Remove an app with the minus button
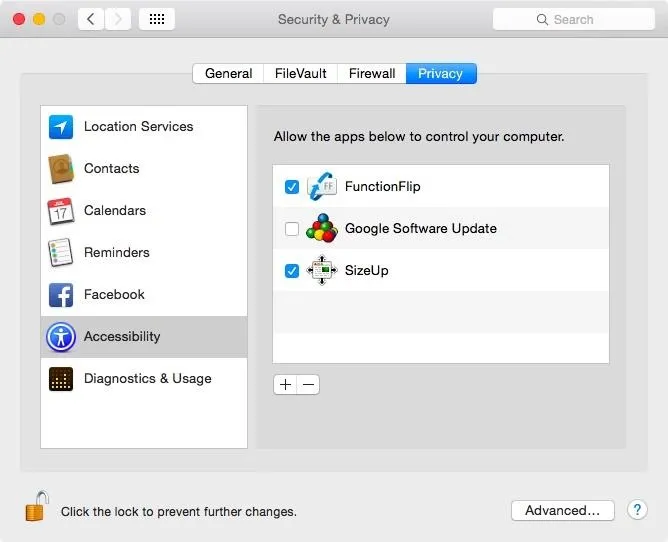The height and width of the screenshot is (542, 668). point(308,384)
